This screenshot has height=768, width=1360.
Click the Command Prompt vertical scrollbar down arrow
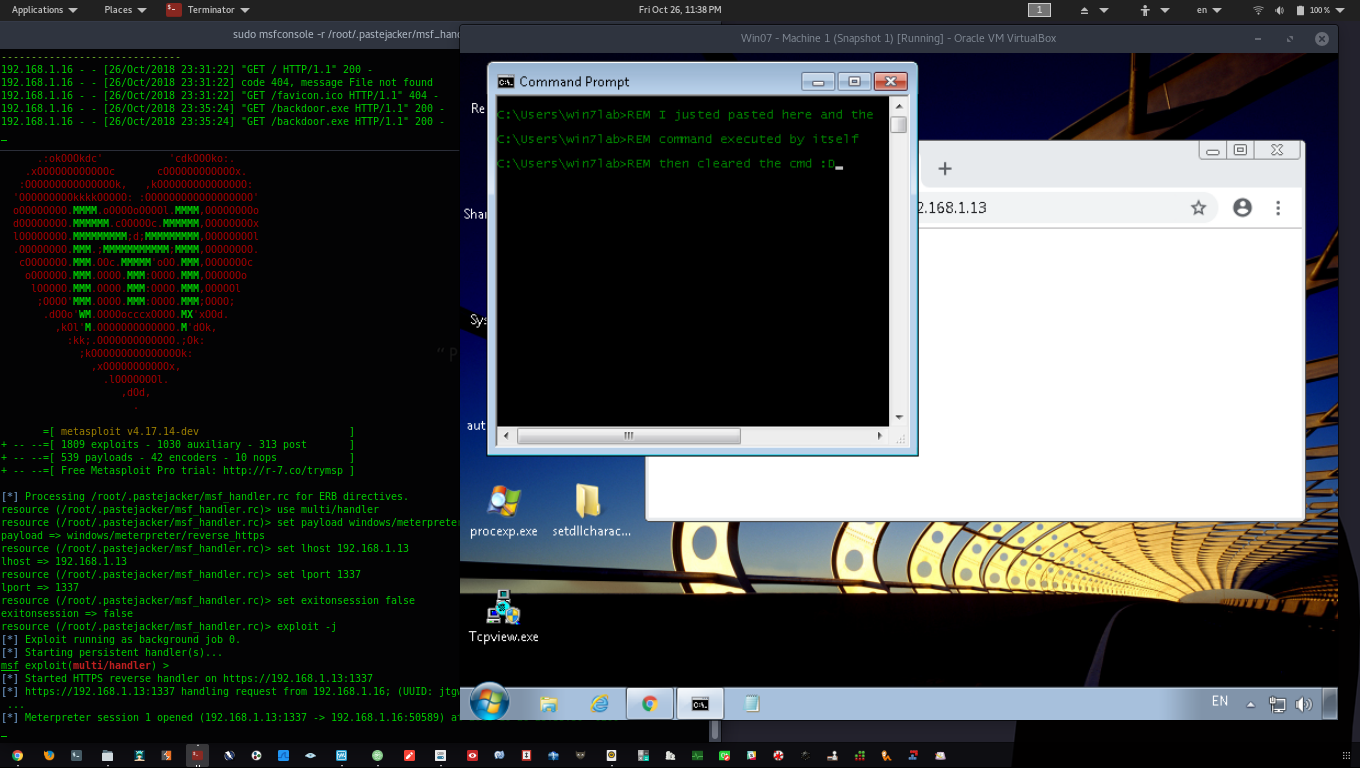pyautogui.click(x=899, y=417)
